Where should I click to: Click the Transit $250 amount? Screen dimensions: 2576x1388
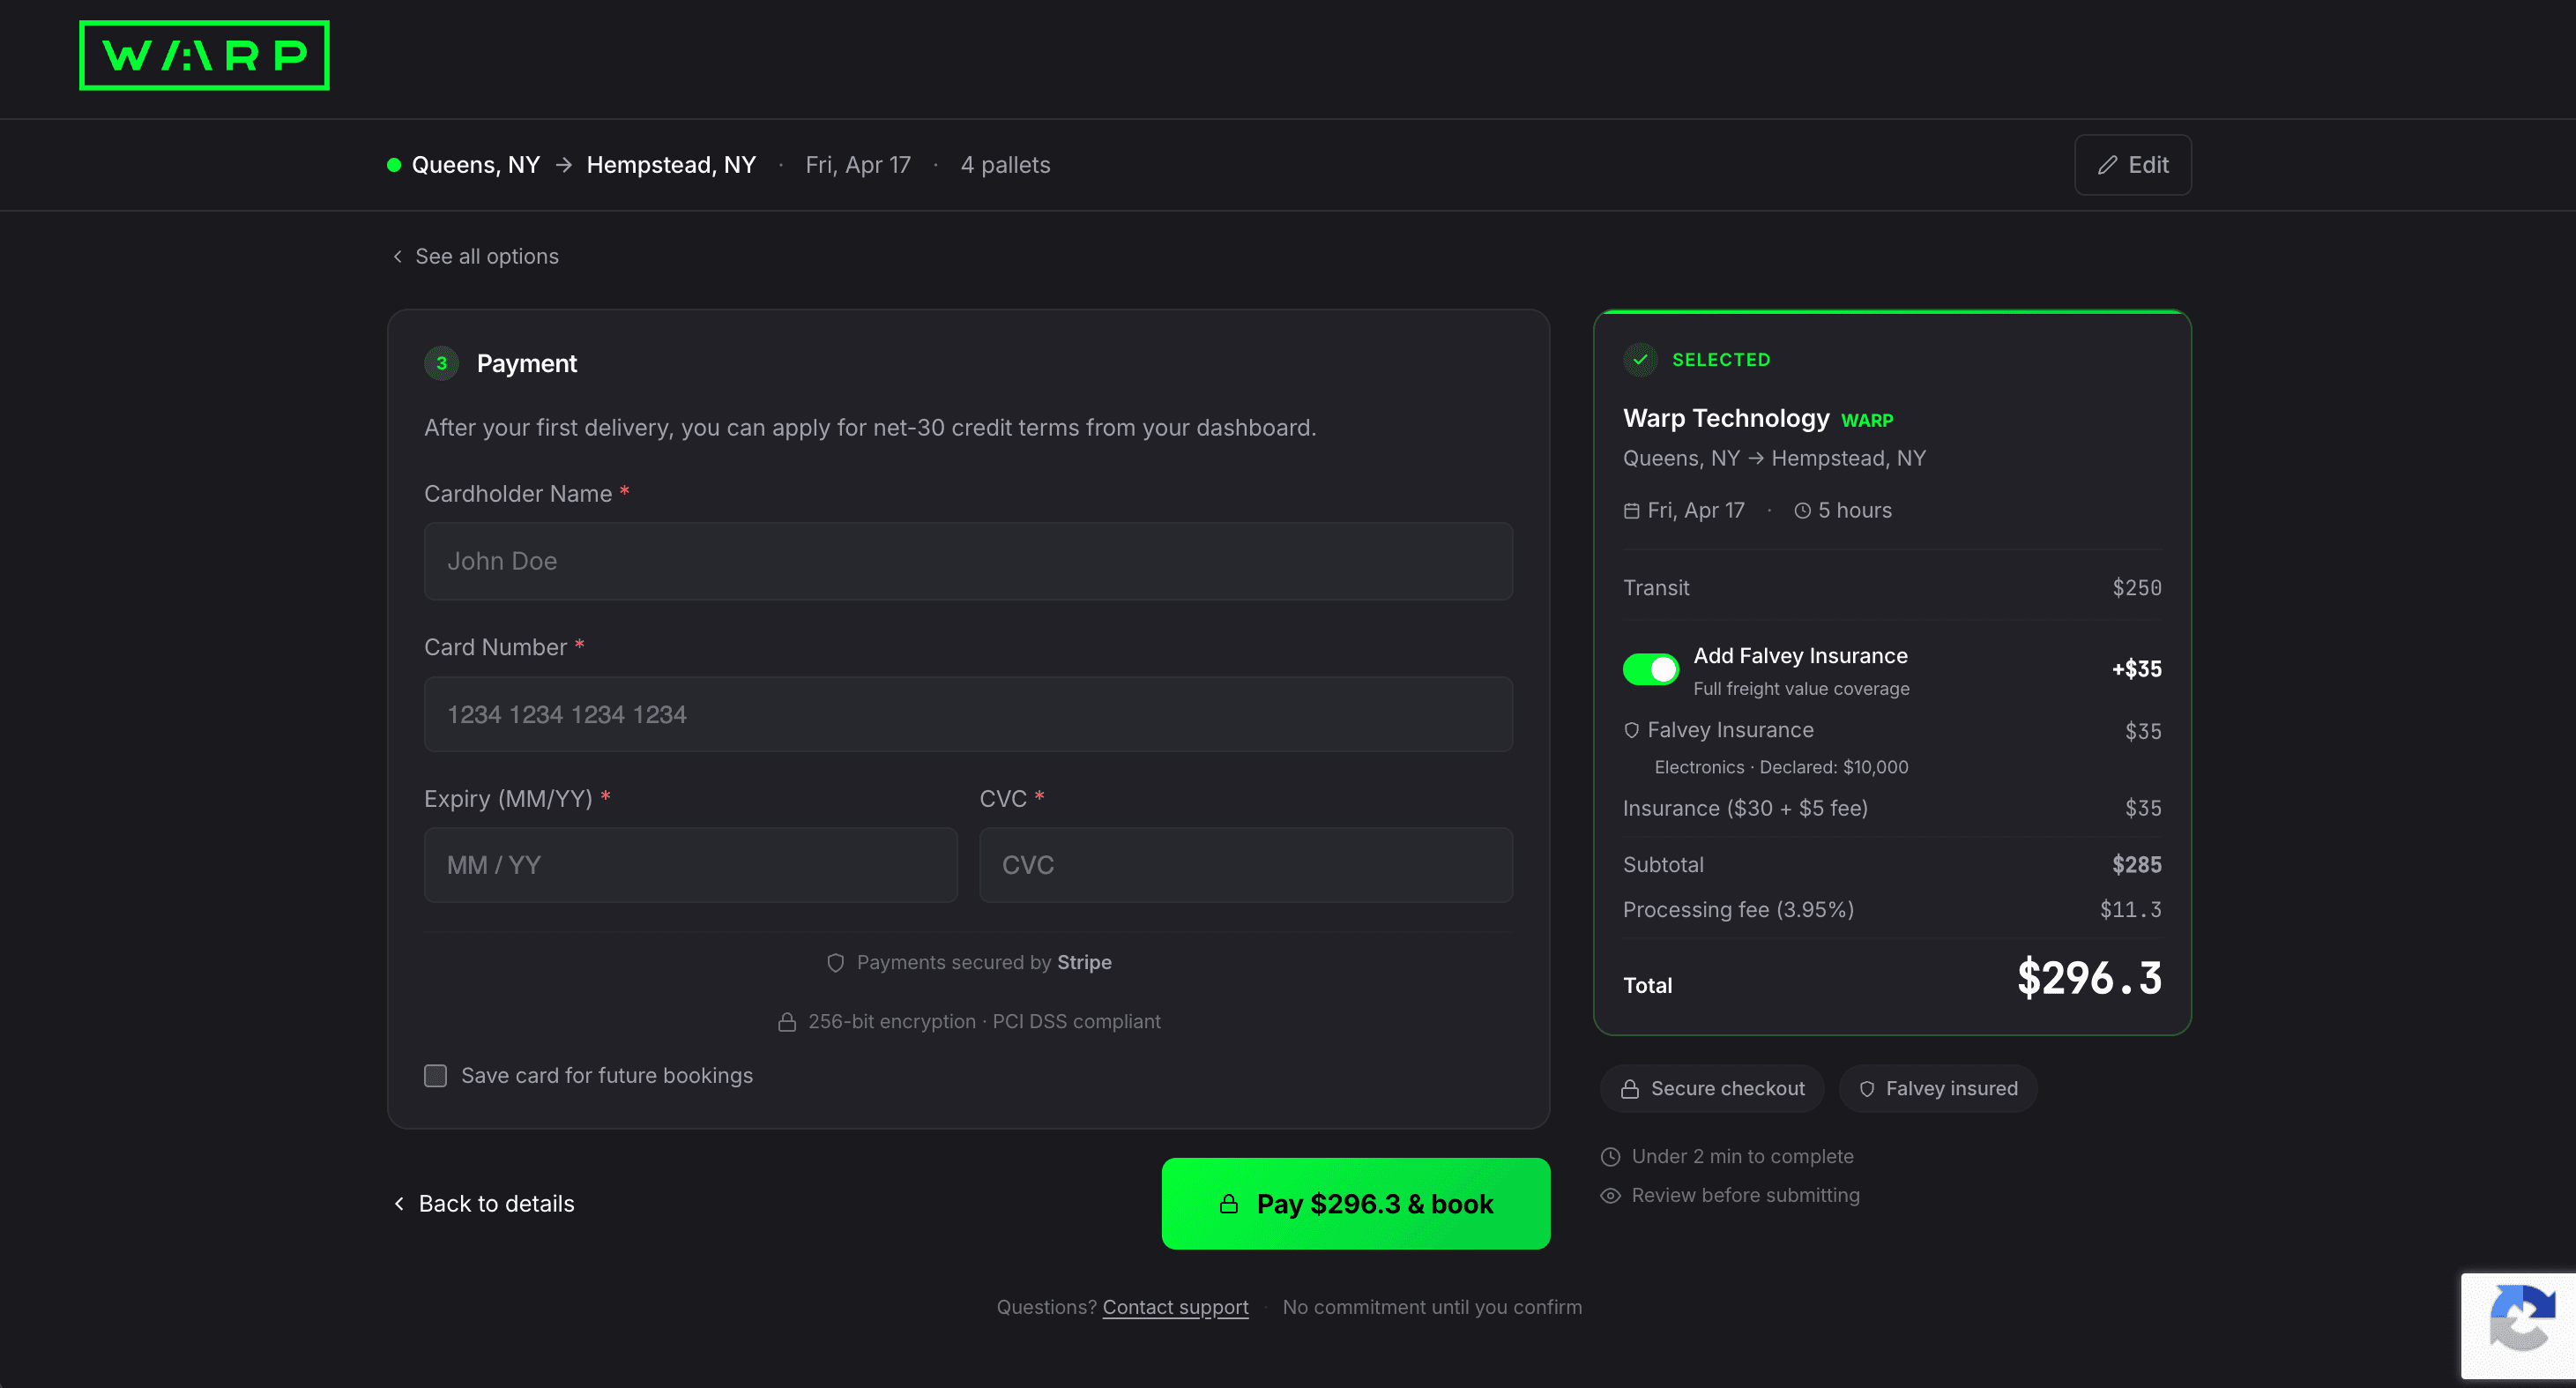pos(2137,588)
